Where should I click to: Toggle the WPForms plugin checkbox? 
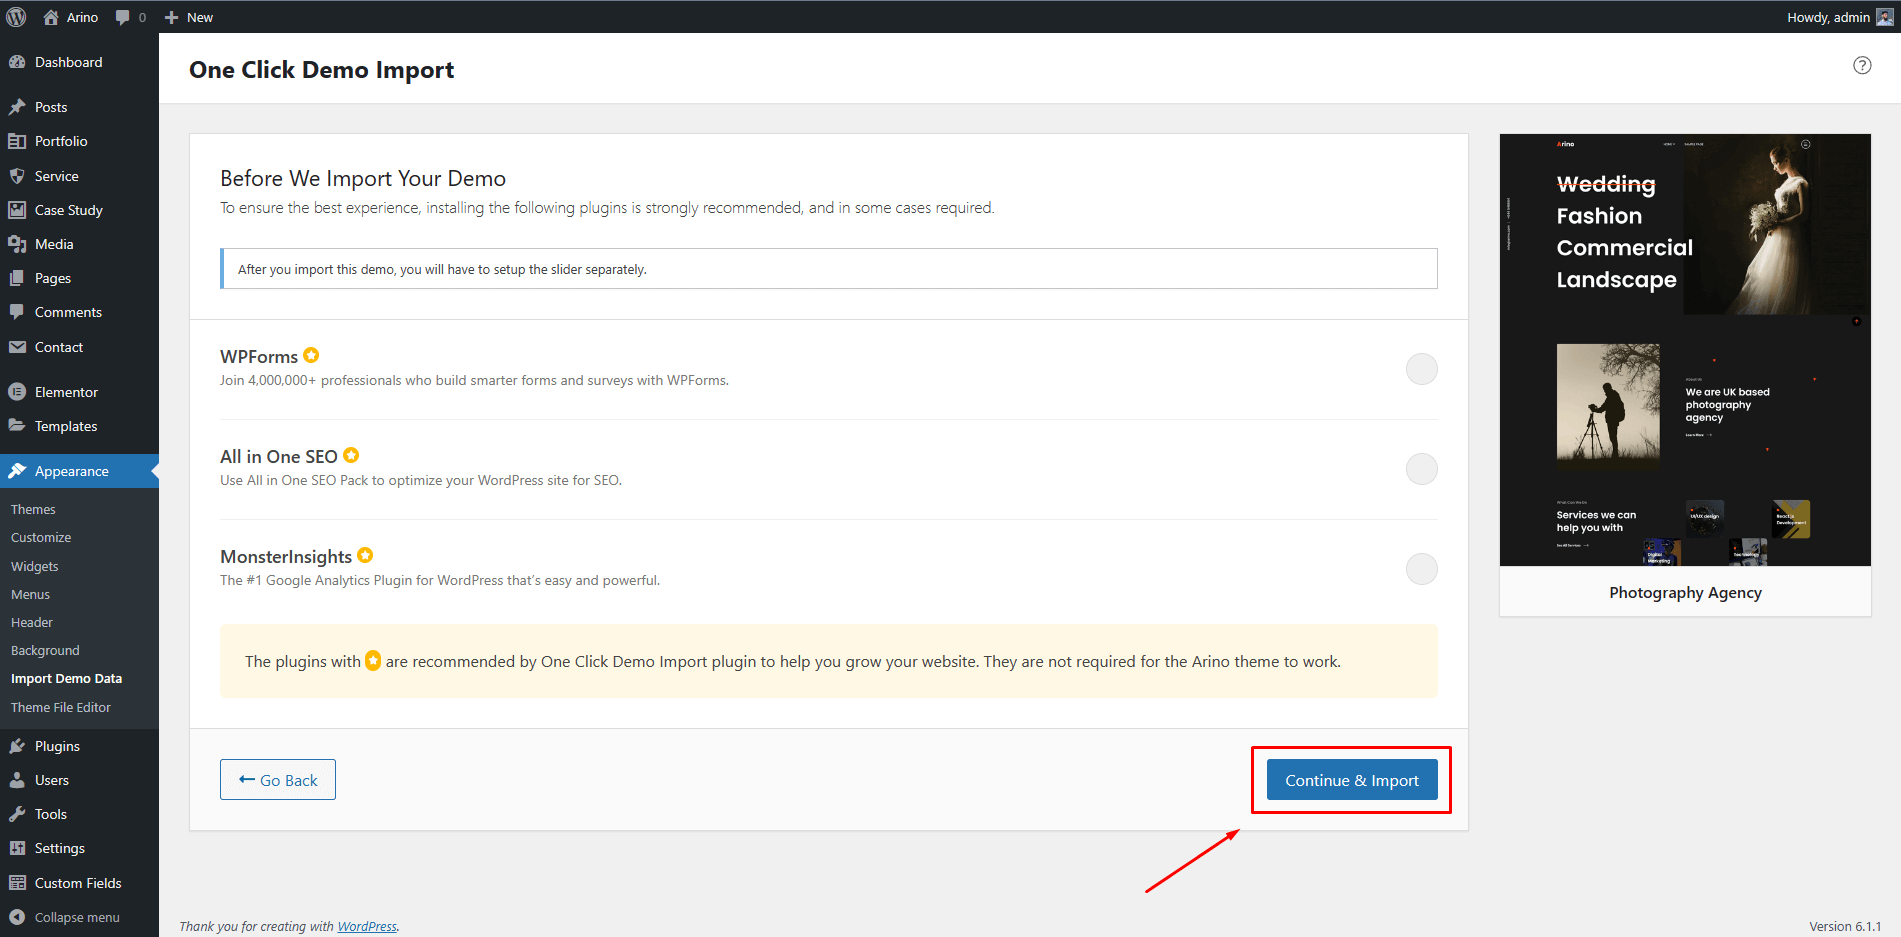[1421, 369]
